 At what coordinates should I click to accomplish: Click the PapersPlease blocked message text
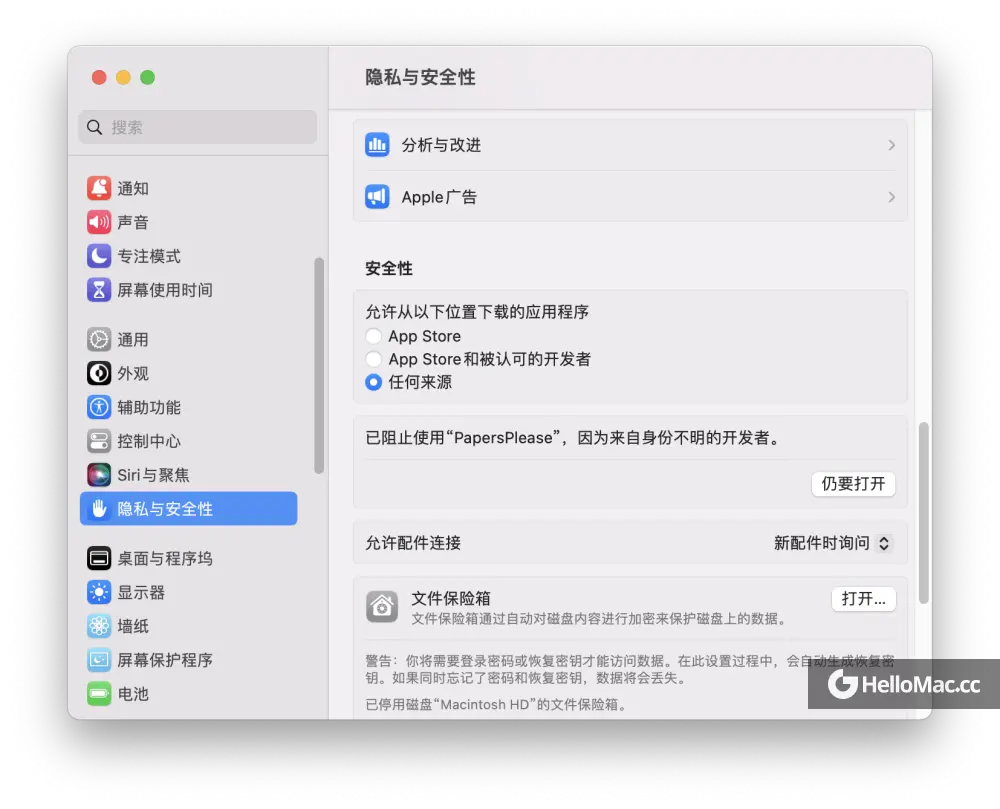[x=574, y=438]
